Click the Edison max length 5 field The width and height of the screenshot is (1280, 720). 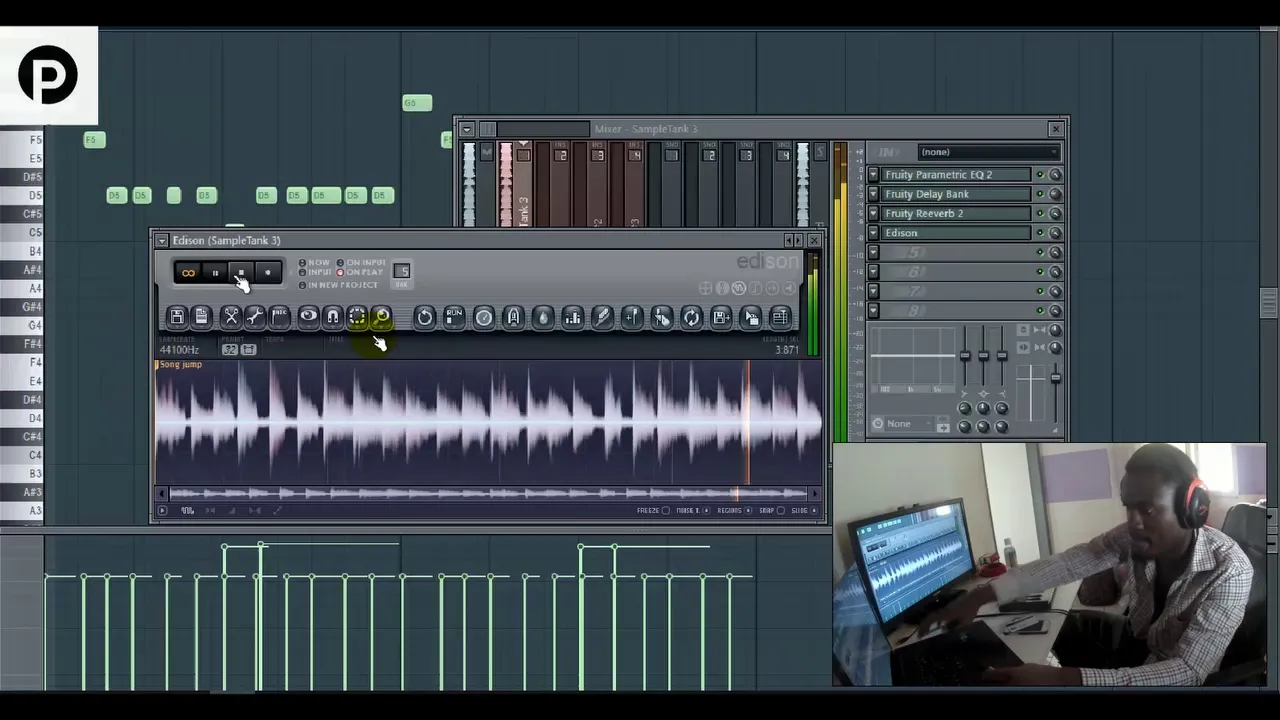pos(402,271)
